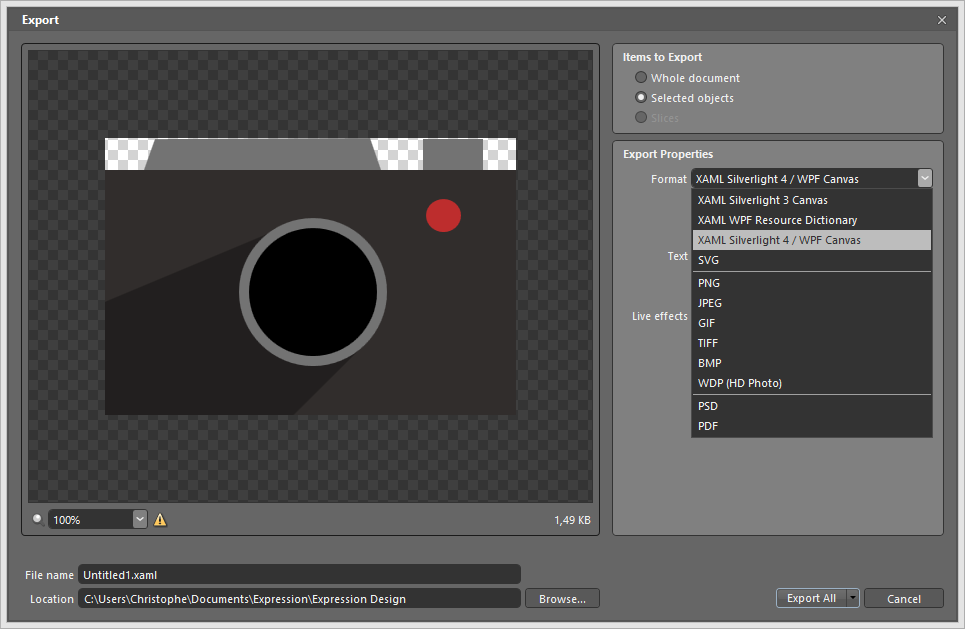Choose PDF from the format list
965x629 pixels.
708,426
